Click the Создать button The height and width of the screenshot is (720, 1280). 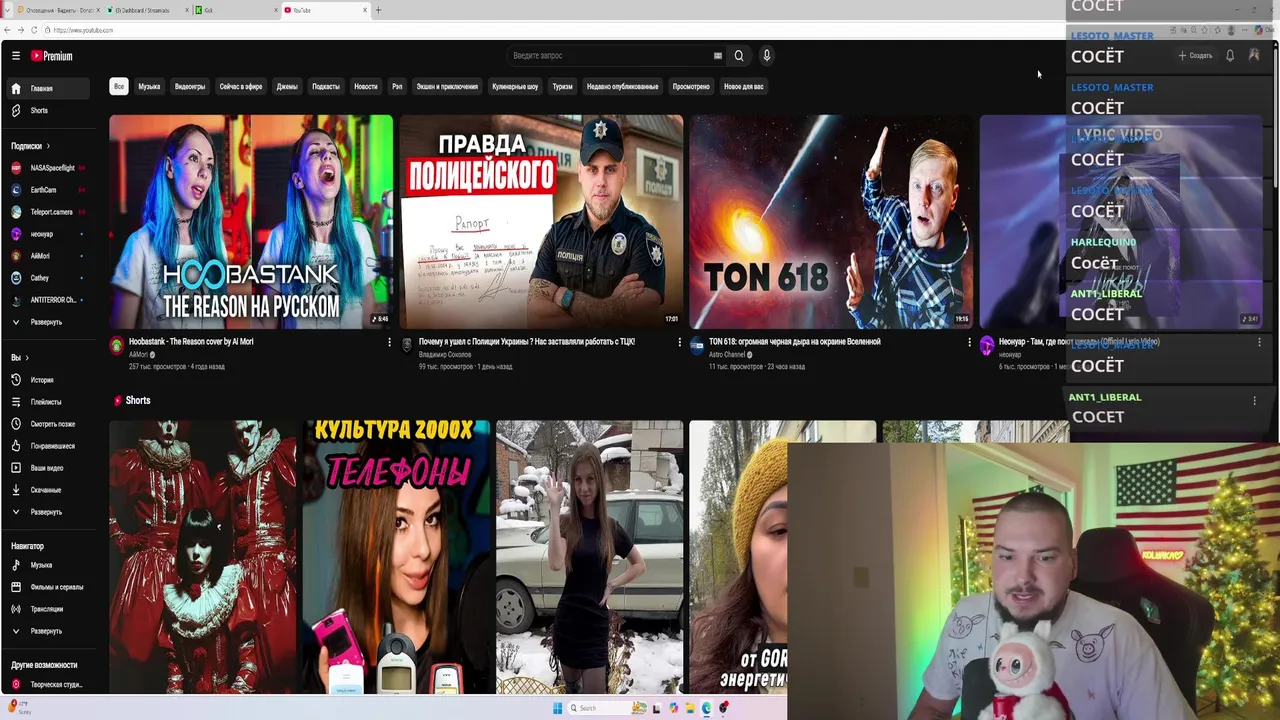click(1195, 56)
